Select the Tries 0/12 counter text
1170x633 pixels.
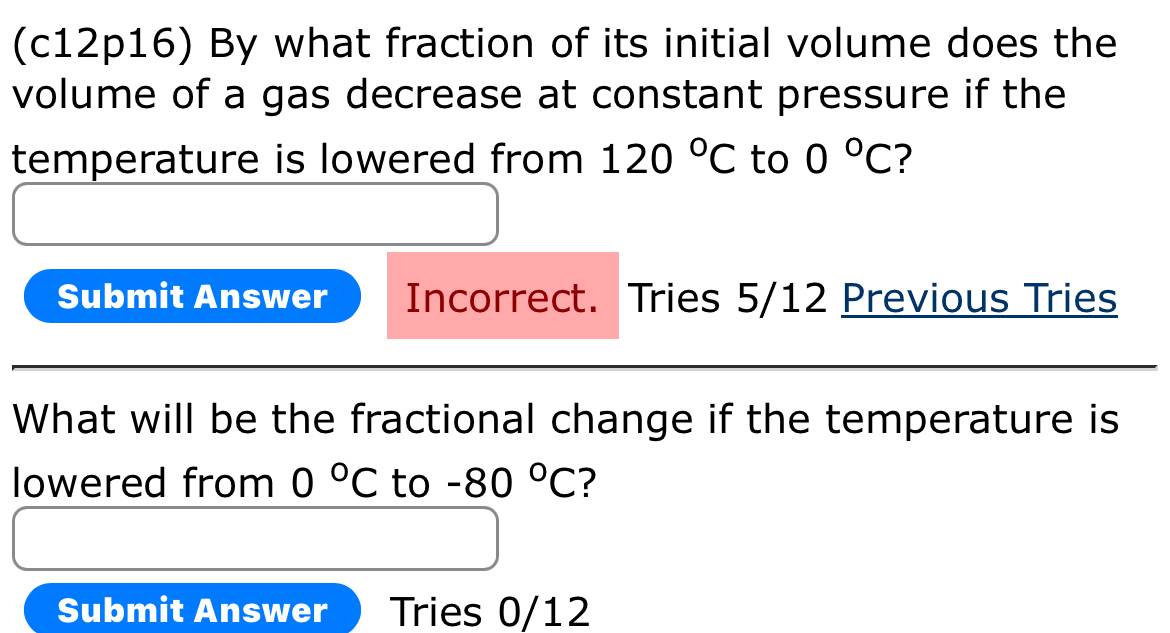pos(488,610)
